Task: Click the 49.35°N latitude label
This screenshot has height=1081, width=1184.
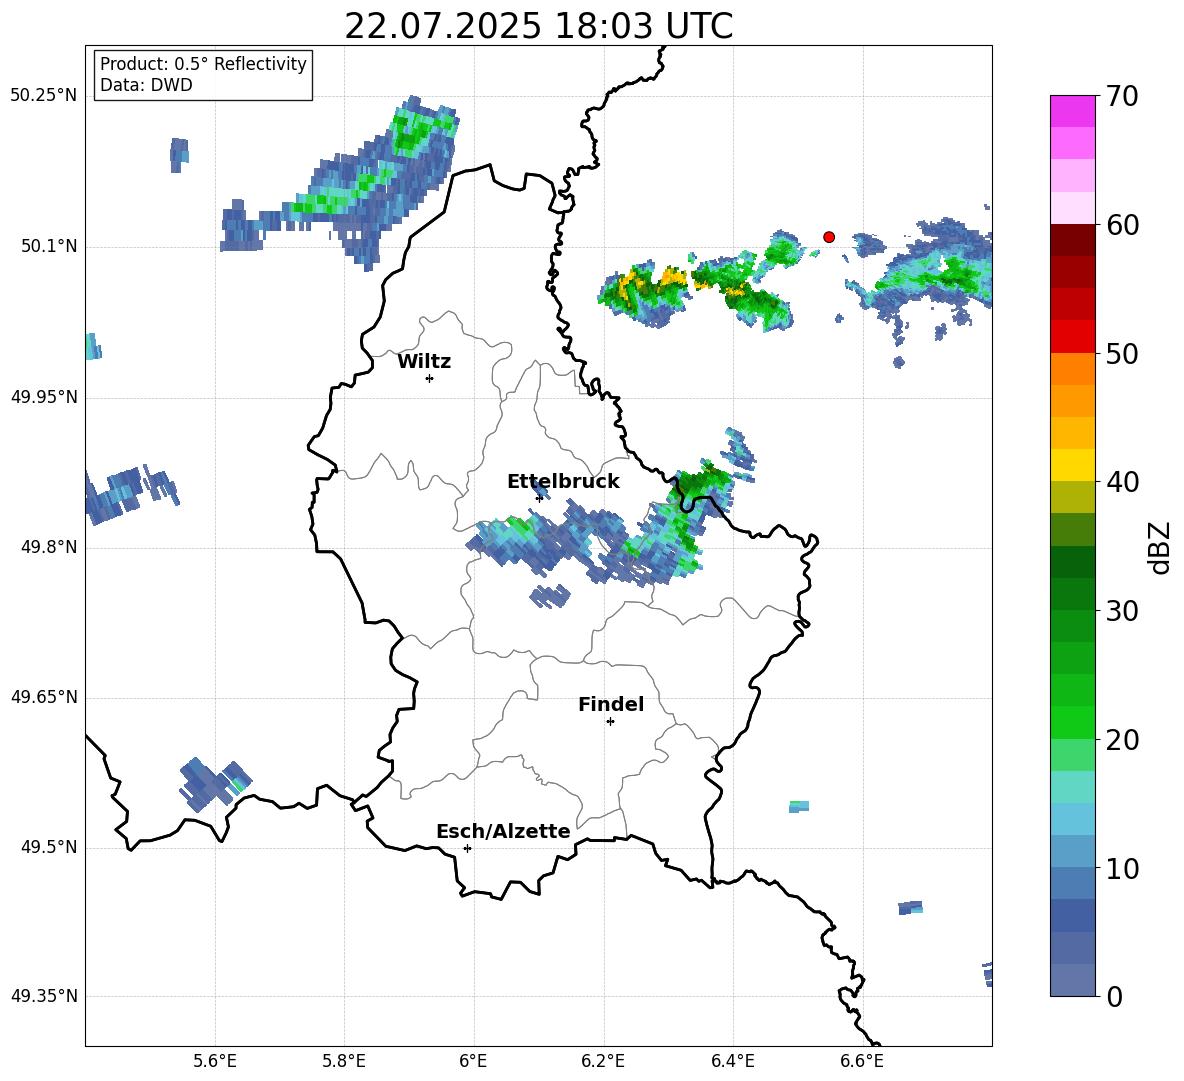Action: (x=44, y=996)
